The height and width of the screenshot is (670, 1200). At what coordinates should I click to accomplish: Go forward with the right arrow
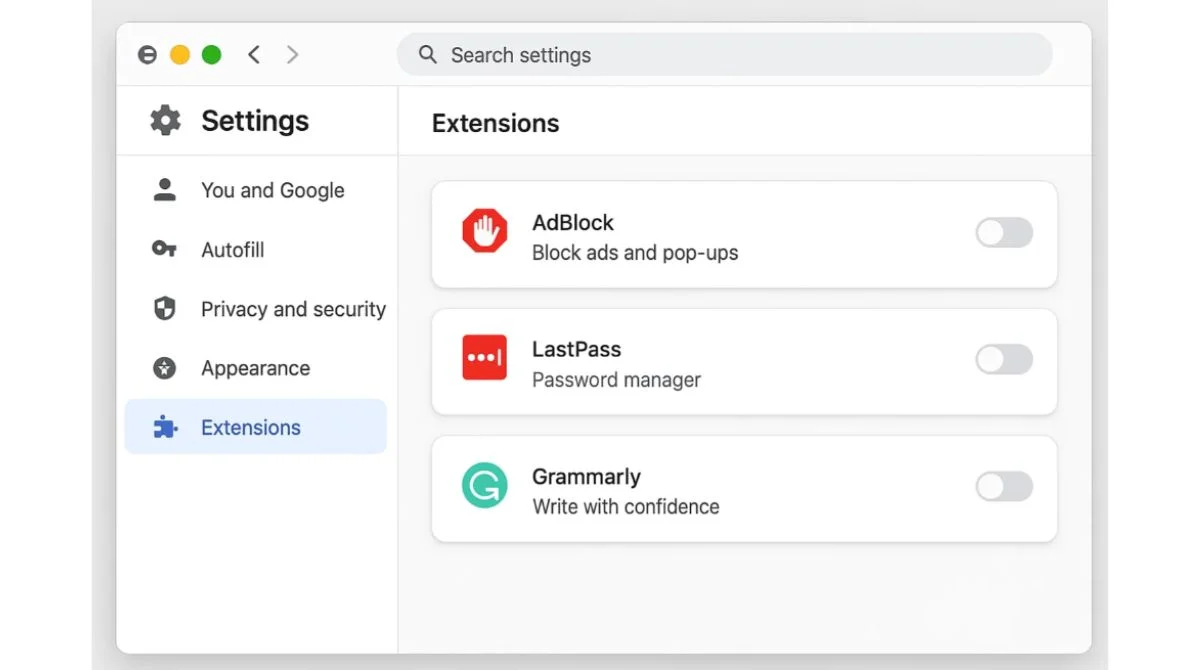click(x=292, y=55)
